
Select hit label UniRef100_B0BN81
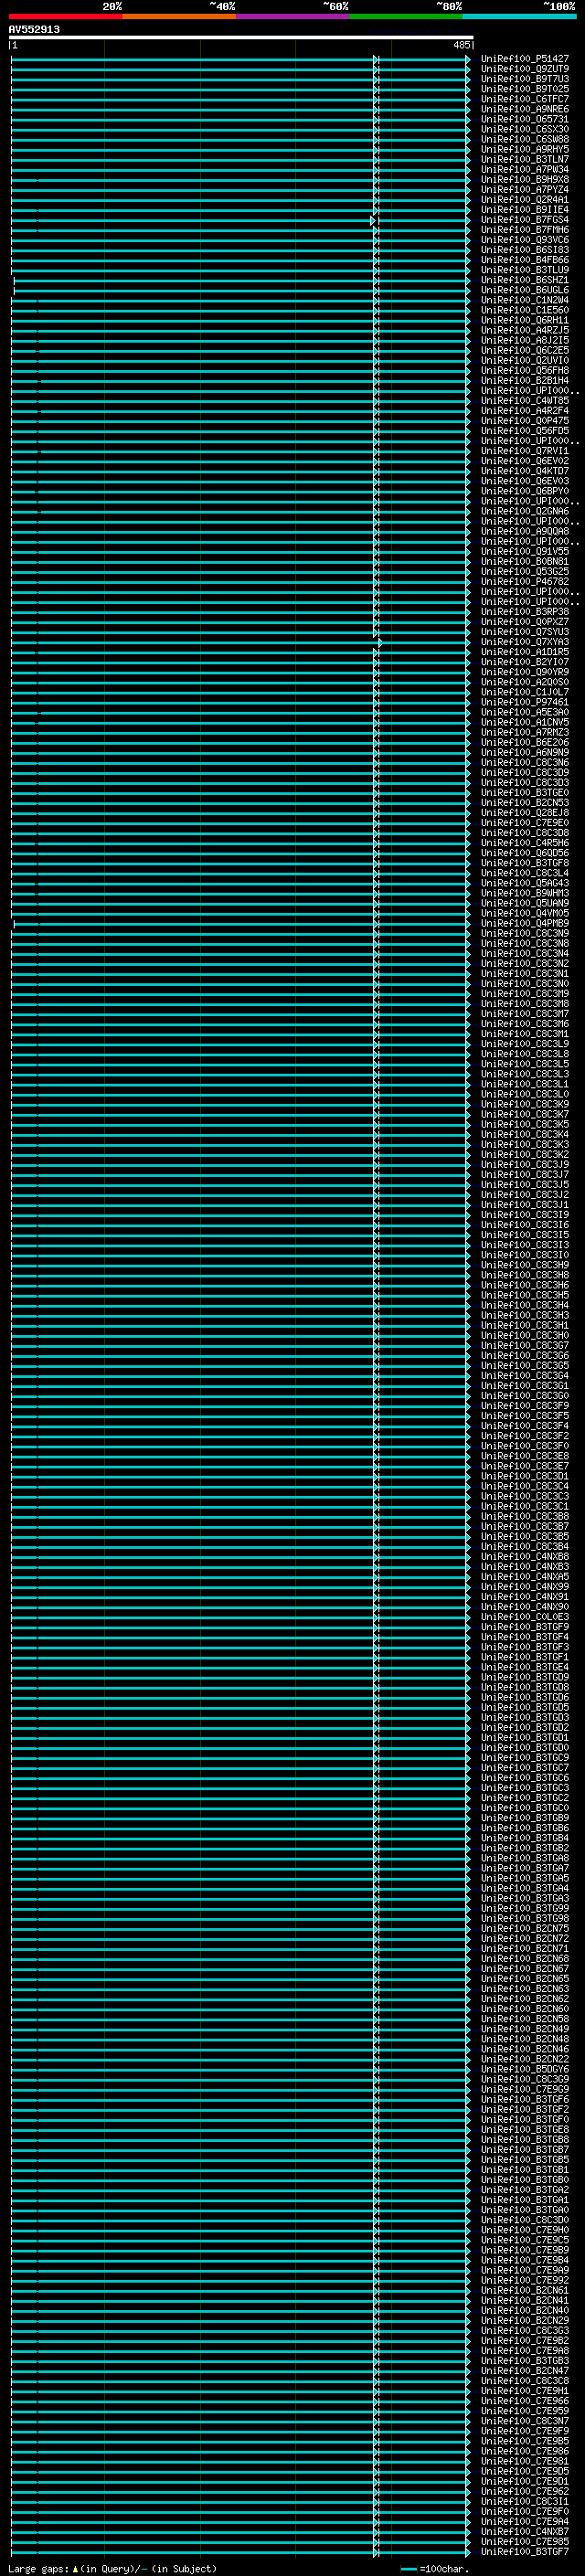[524, 562]
